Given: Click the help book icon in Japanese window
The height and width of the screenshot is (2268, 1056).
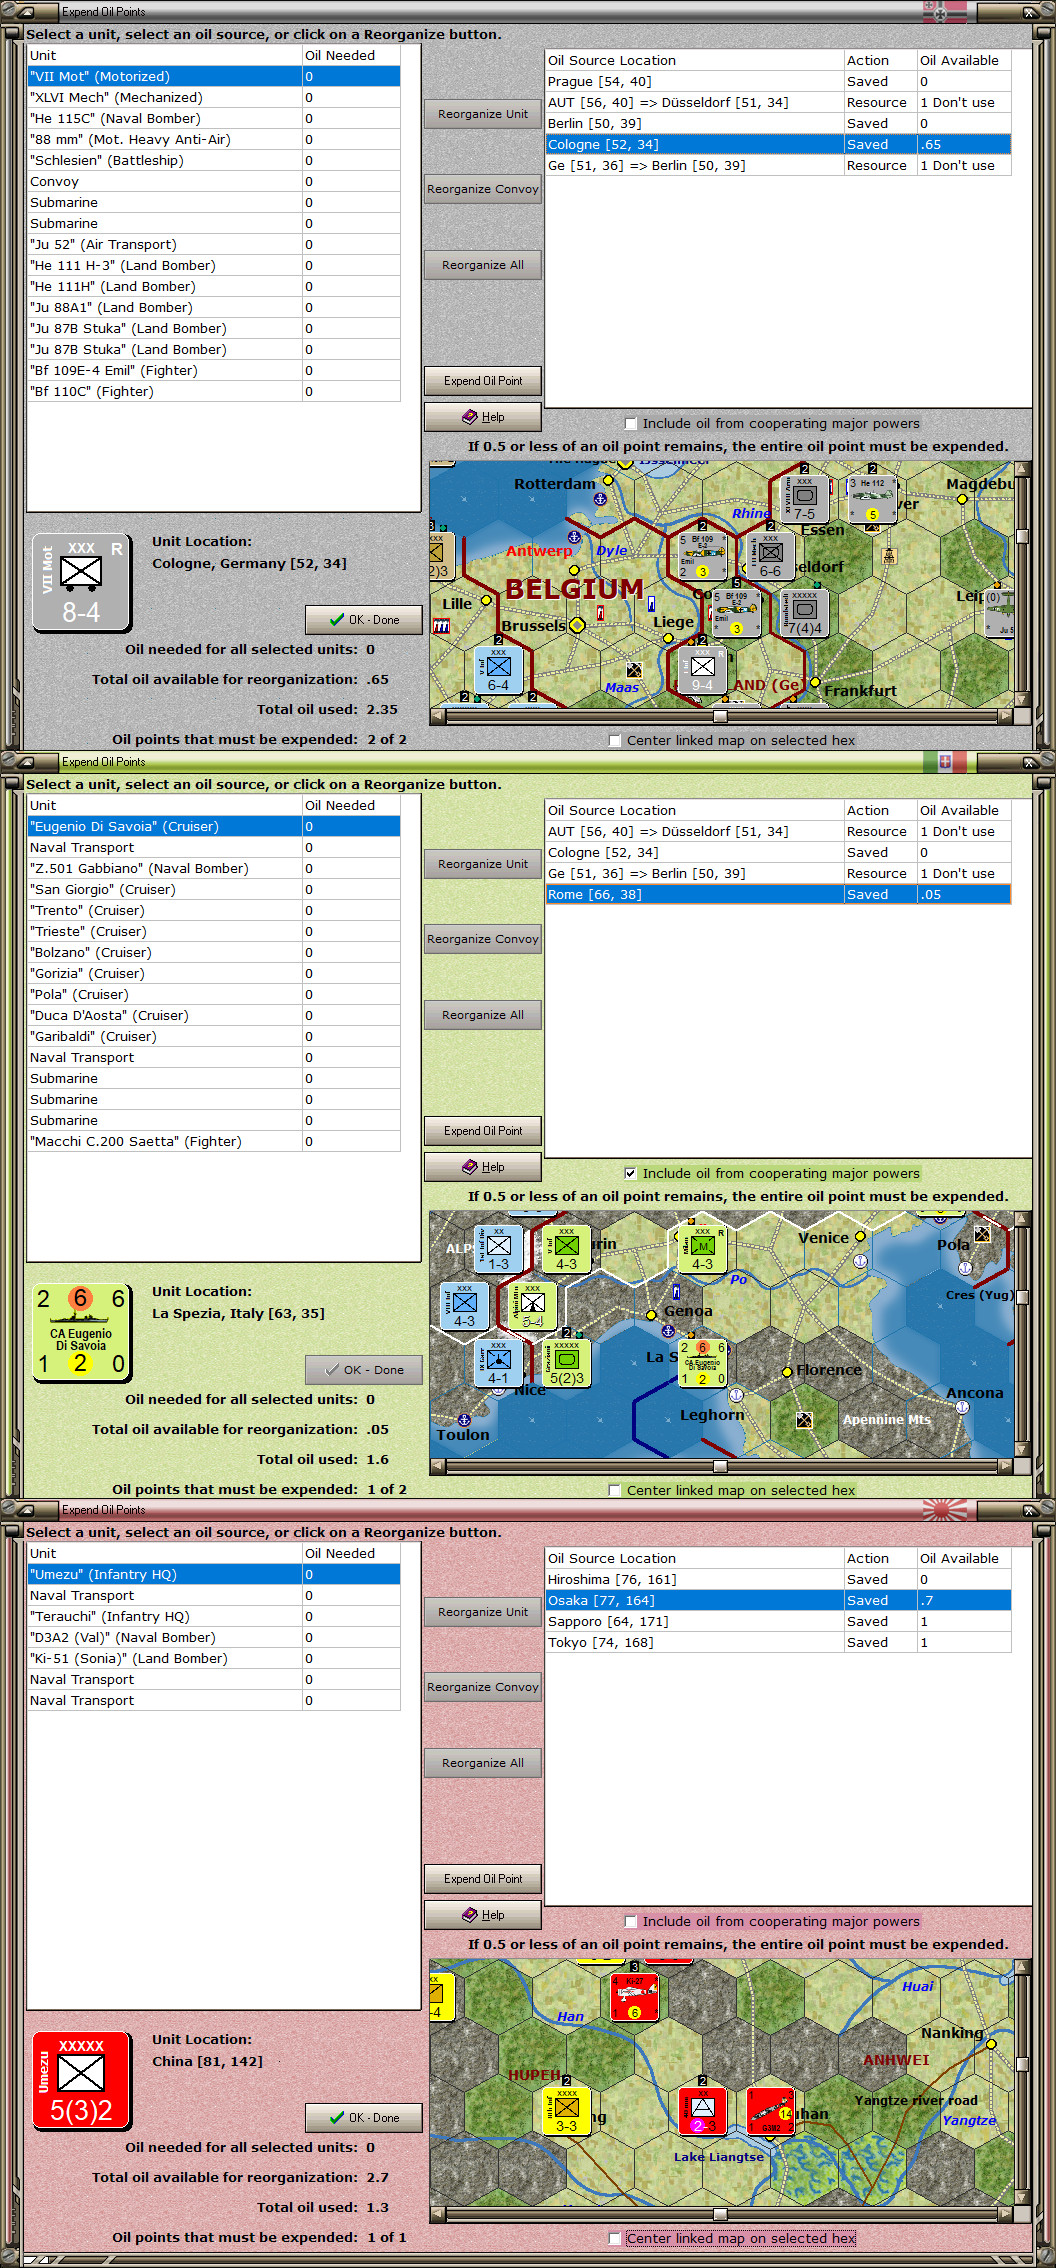Looking at the screenshot, I should (470, 1915).
